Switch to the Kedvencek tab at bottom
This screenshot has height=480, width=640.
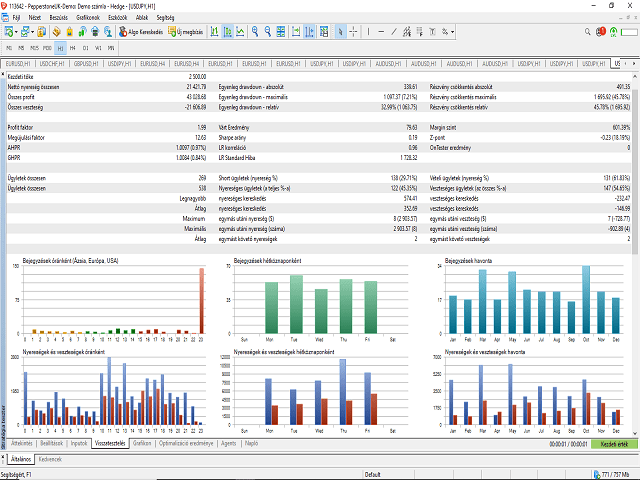click(50, 458)
